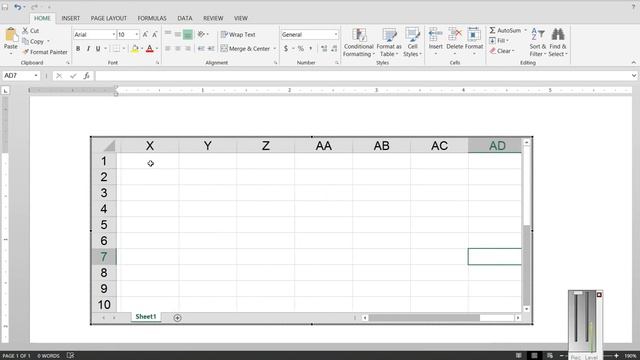Viewport: 640px width, 360px height.
Task: Activate the Format Painter brush
Action: tap(45, 52)
